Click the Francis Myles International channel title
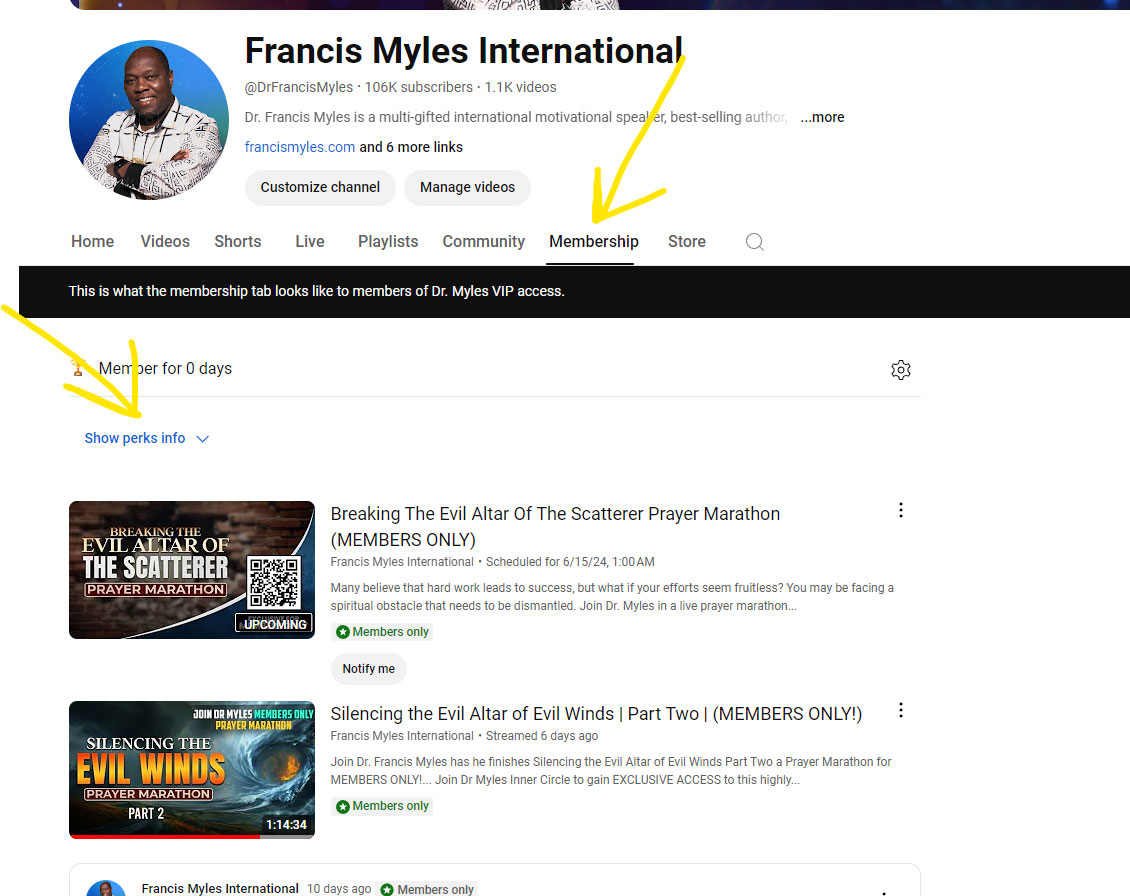The width and height of the screenshot is (1130, 896). 463,50
